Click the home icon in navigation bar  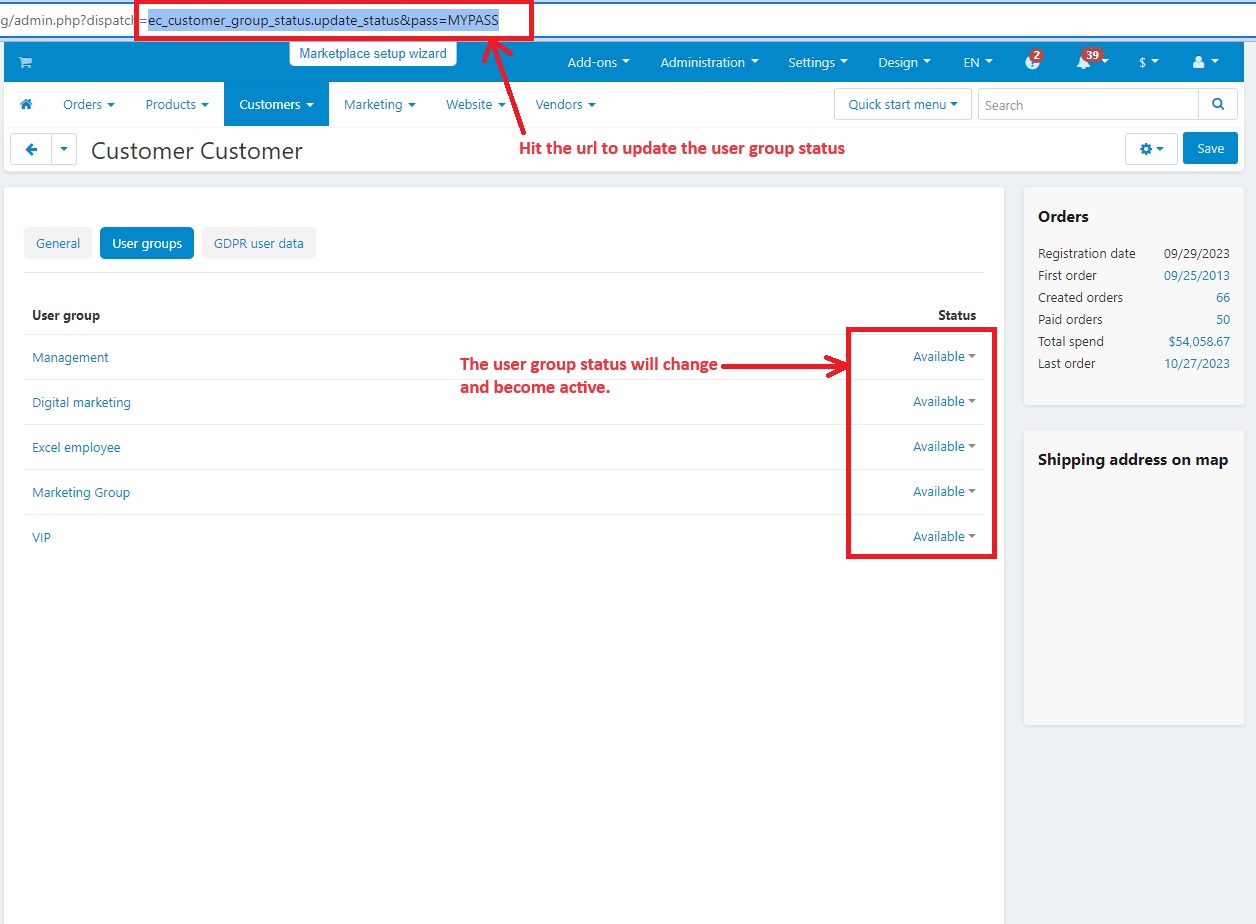click(26, 104)
